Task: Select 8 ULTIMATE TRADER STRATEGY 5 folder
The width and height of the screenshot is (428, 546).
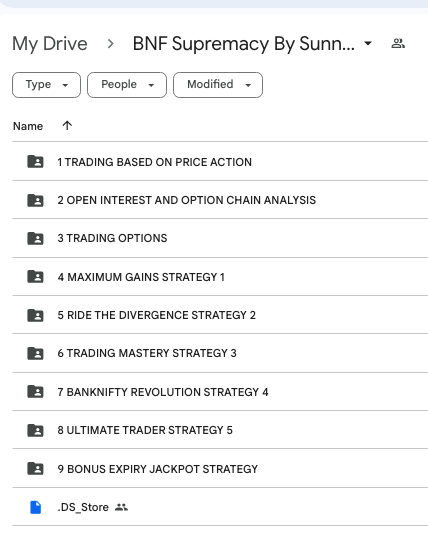Action: [220, 430]
